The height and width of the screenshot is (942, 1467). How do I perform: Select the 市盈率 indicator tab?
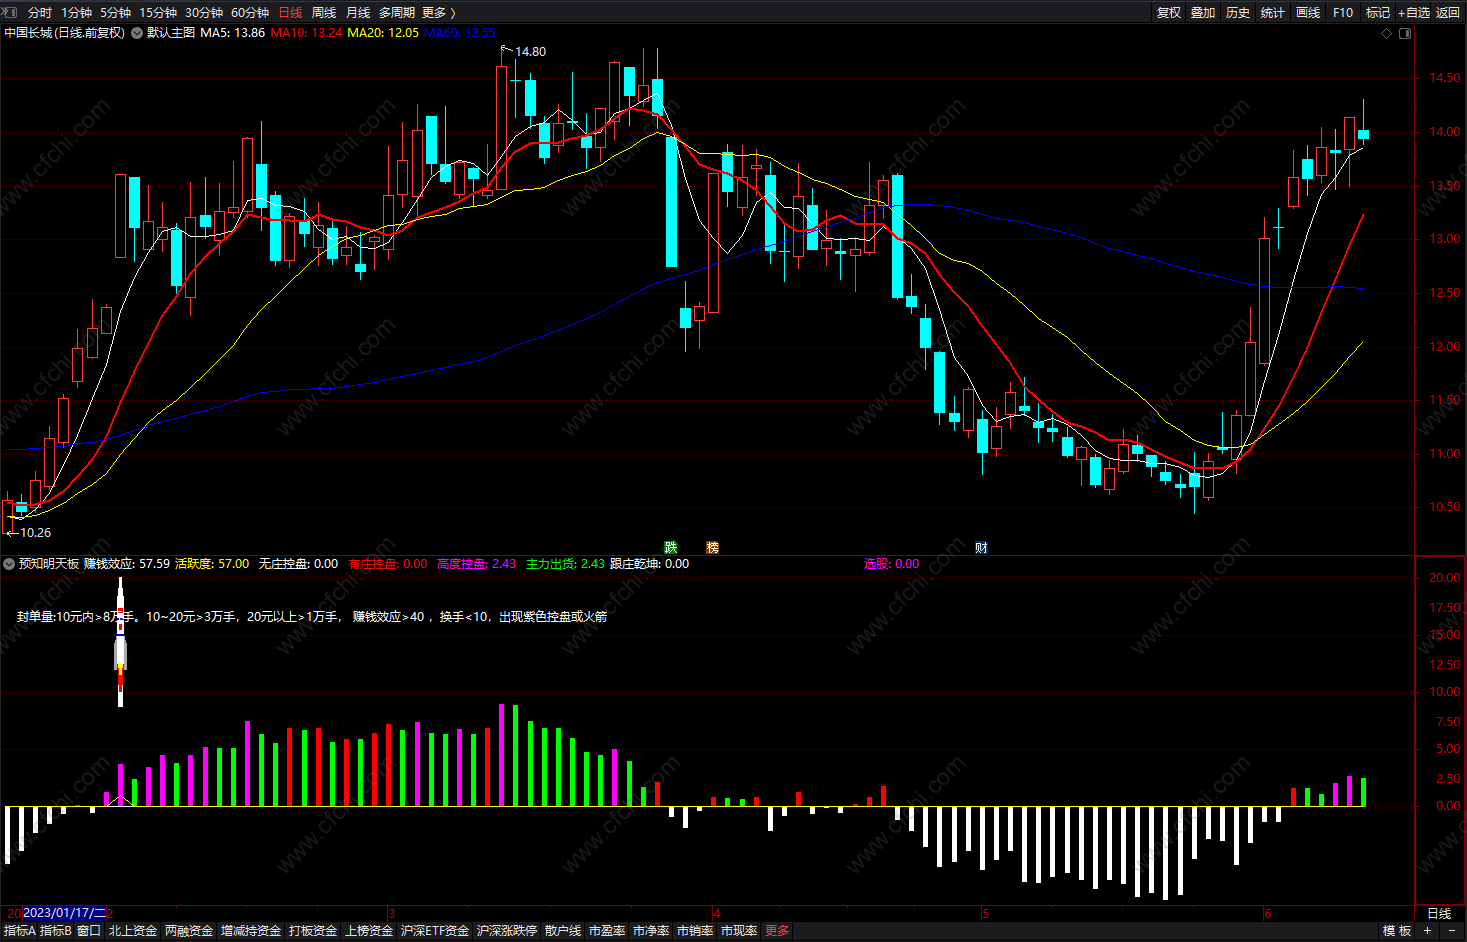click(x=607, y=931)
